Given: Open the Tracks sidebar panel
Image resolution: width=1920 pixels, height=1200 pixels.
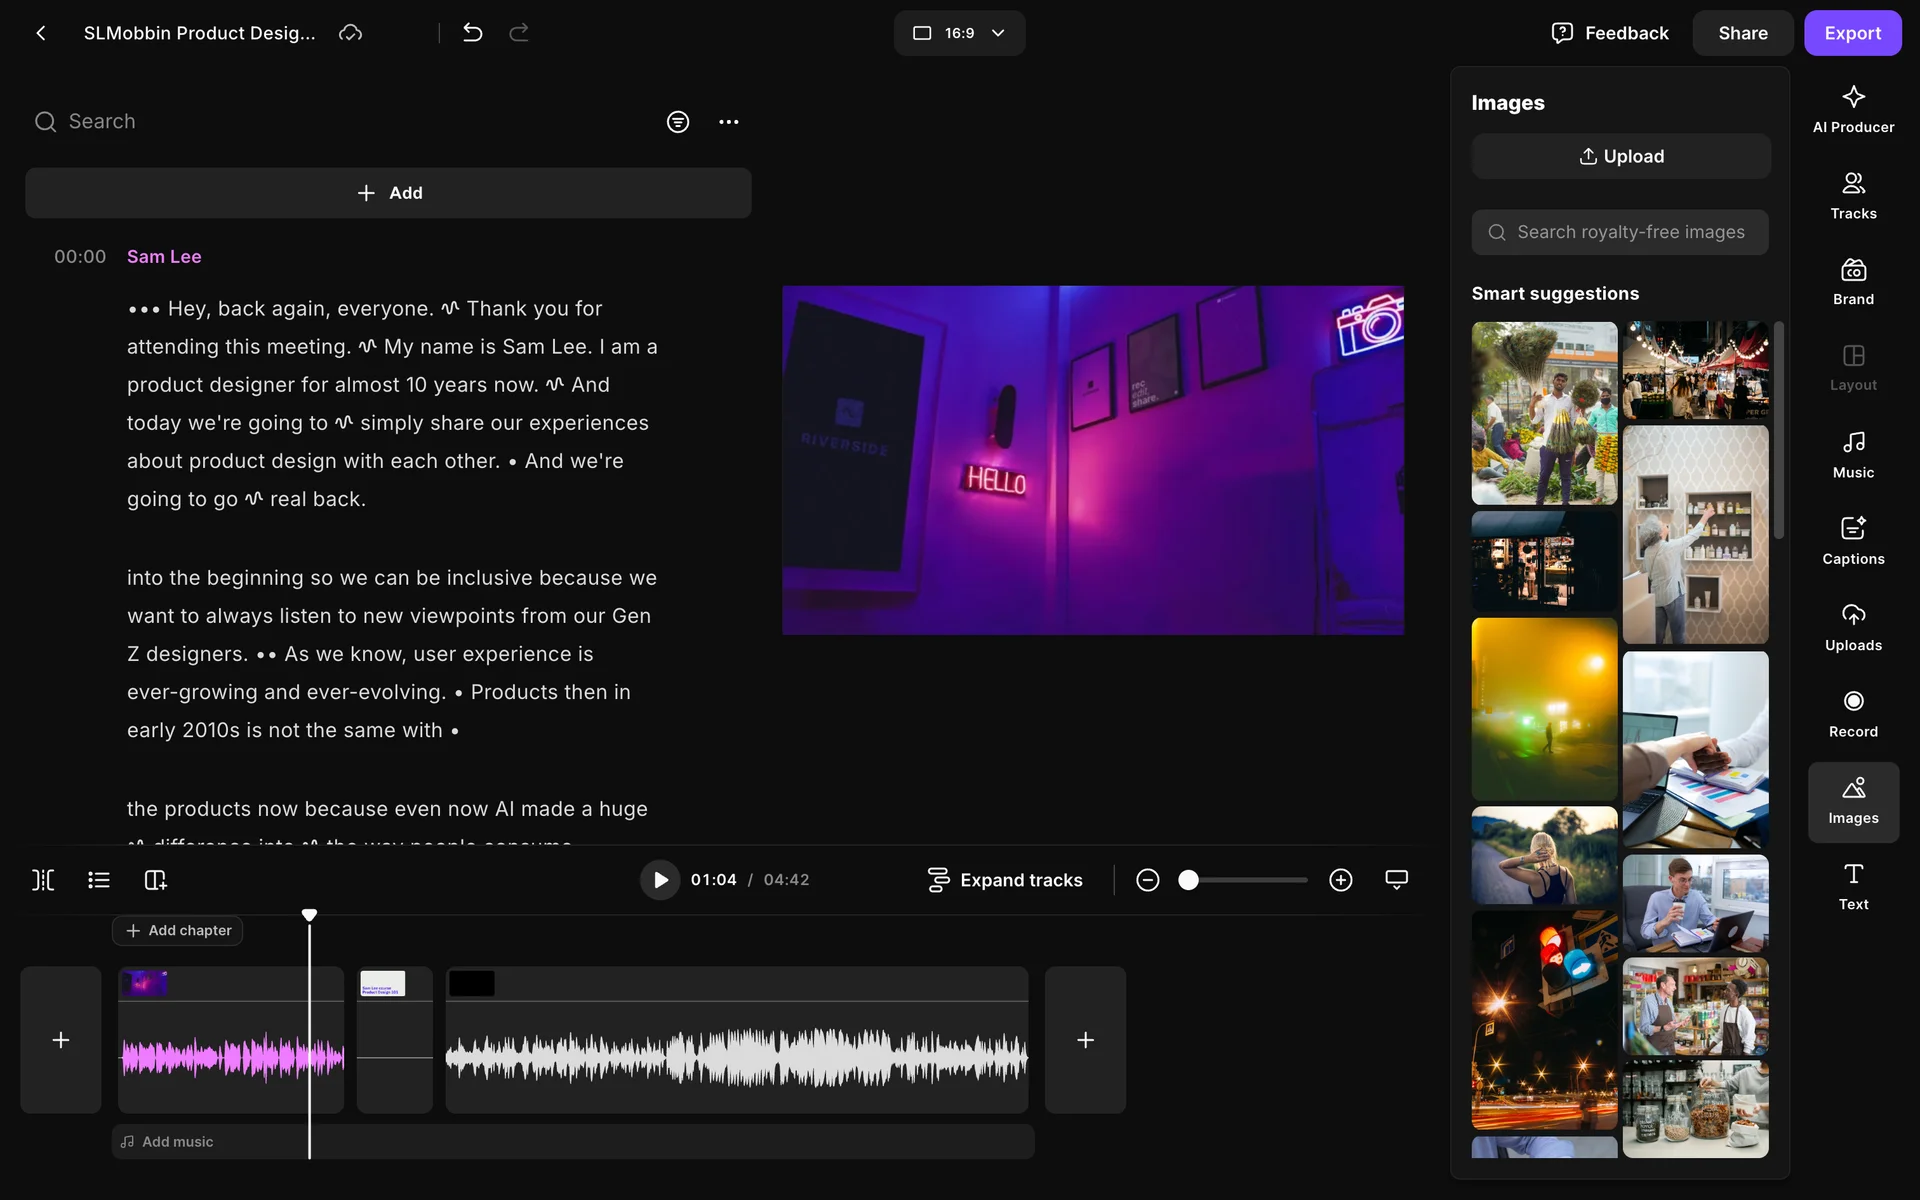Looking at the screenshot, I should (x=1853, y=195).
